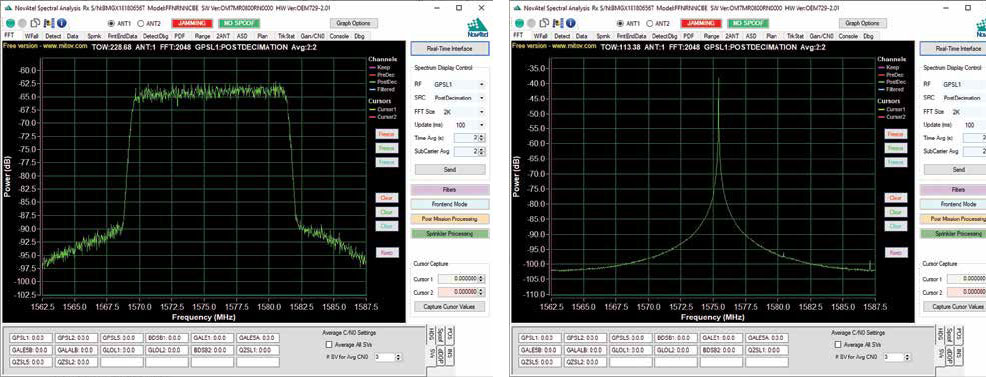Viewport: 986px width, 377px height.
Task: Click green status circle icon in right window
Action: pyautogui.click(x=518, y=23)
